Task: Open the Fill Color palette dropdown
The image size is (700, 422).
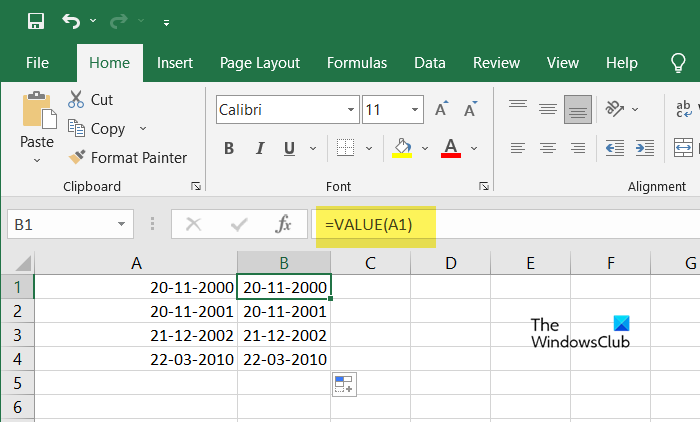Action: point(425,148)
